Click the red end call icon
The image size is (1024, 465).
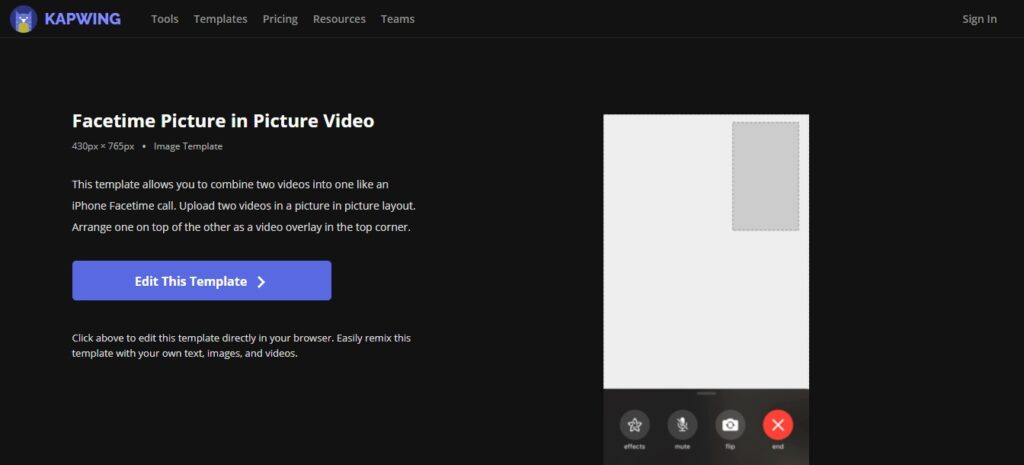click(x=778, y=425)
